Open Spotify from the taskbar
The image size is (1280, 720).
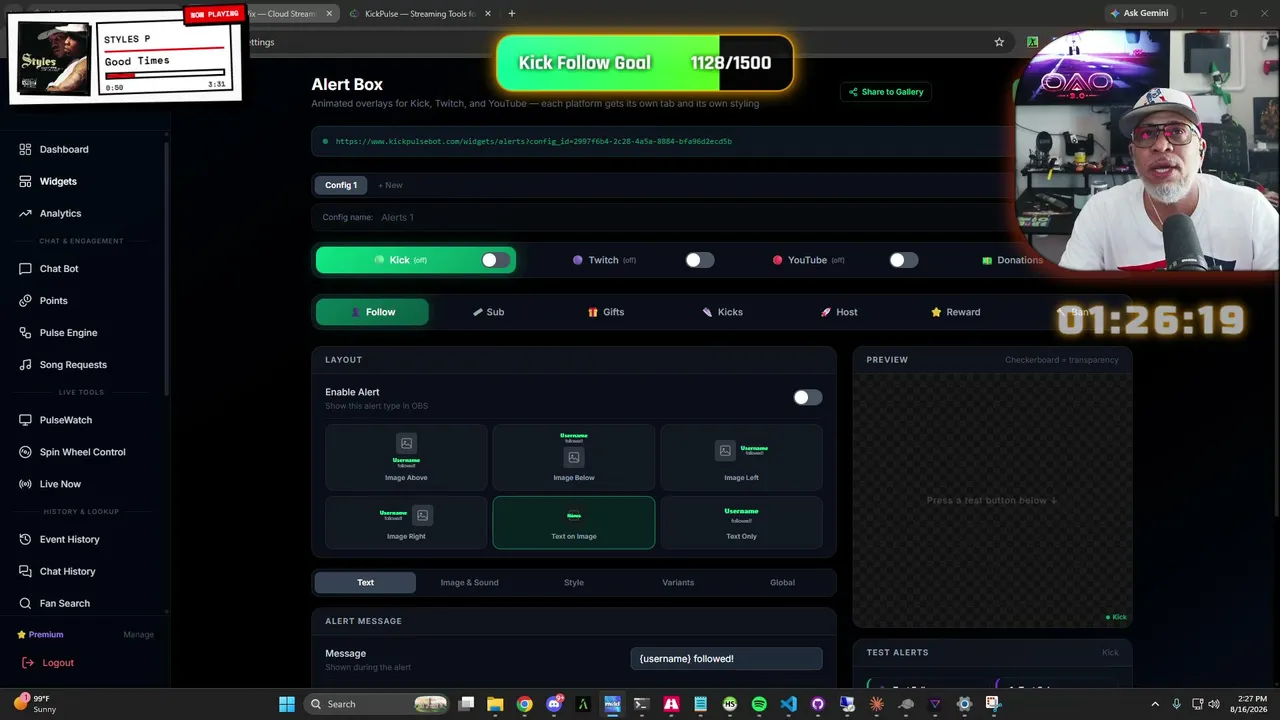(x=759, y=704)
